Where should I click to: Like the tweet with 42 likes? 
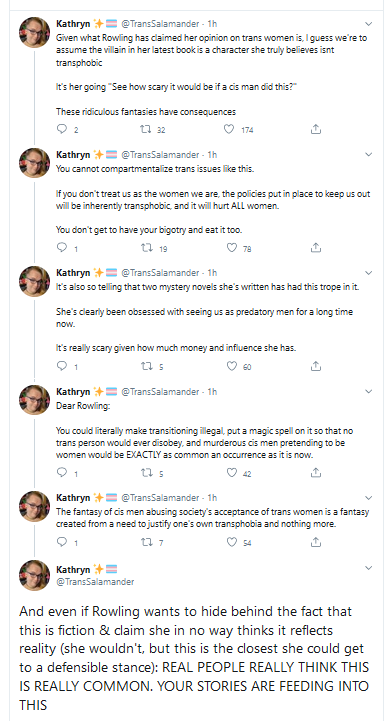(232, 473)
